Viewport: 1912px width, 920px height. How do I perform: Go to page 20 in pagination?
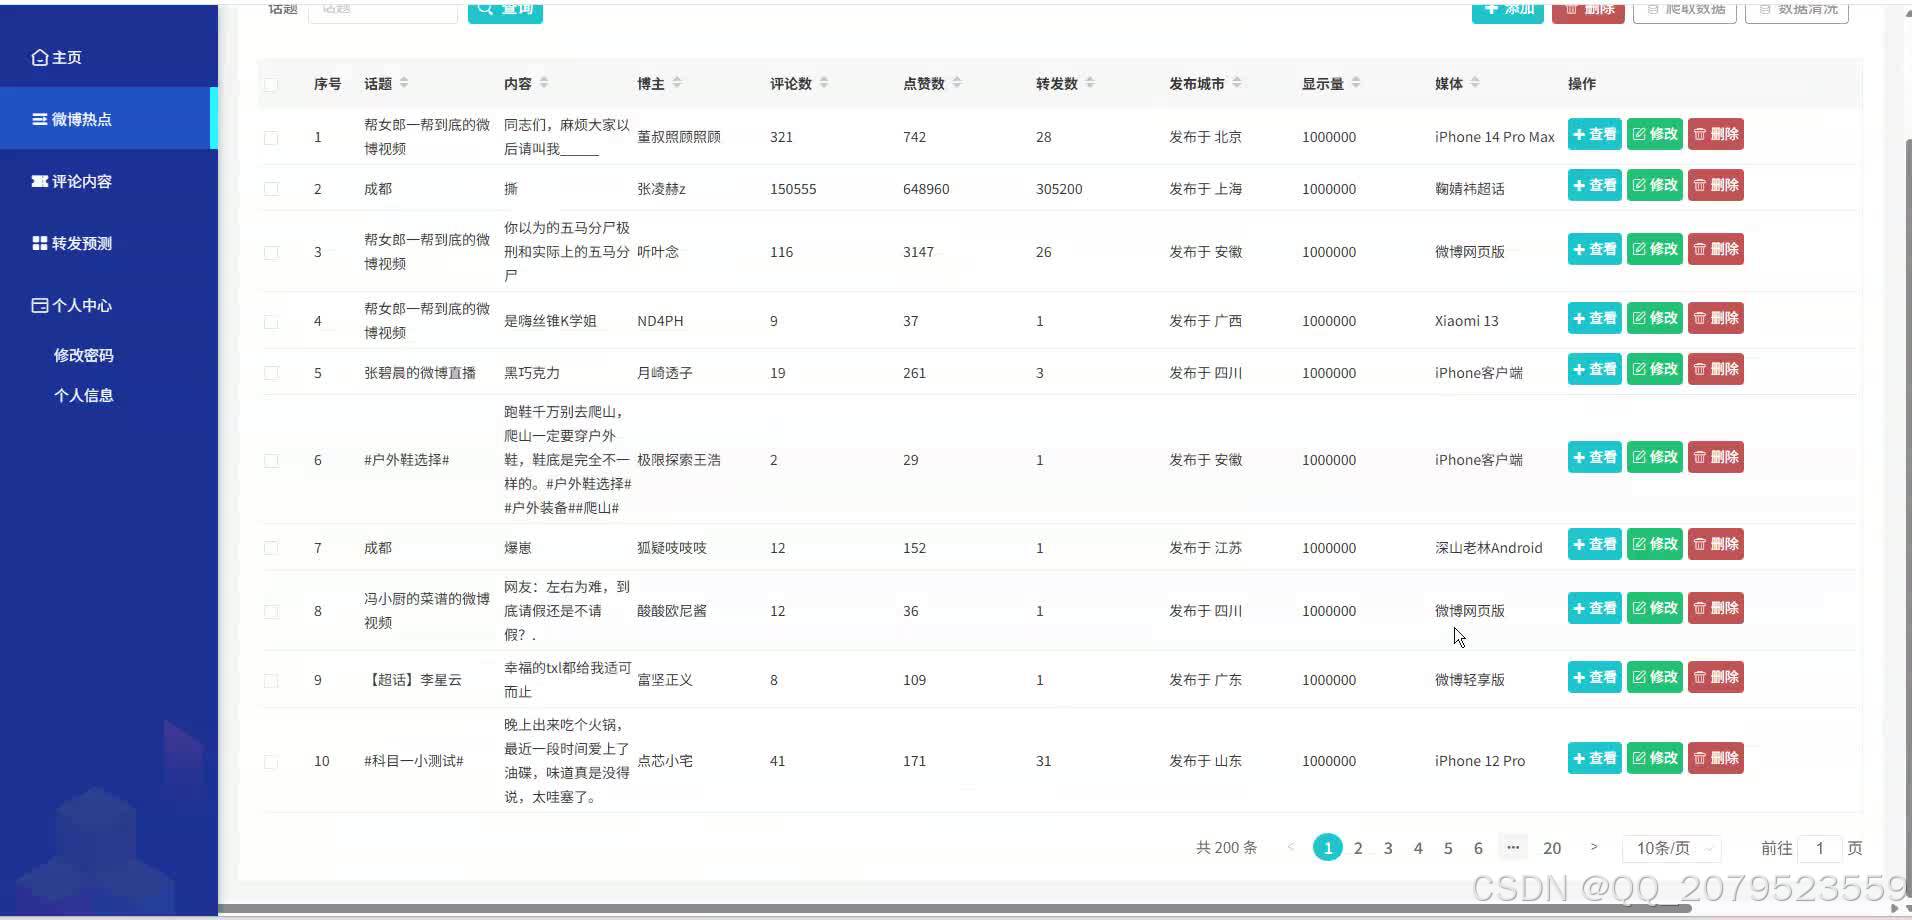tap(1552, 847)
